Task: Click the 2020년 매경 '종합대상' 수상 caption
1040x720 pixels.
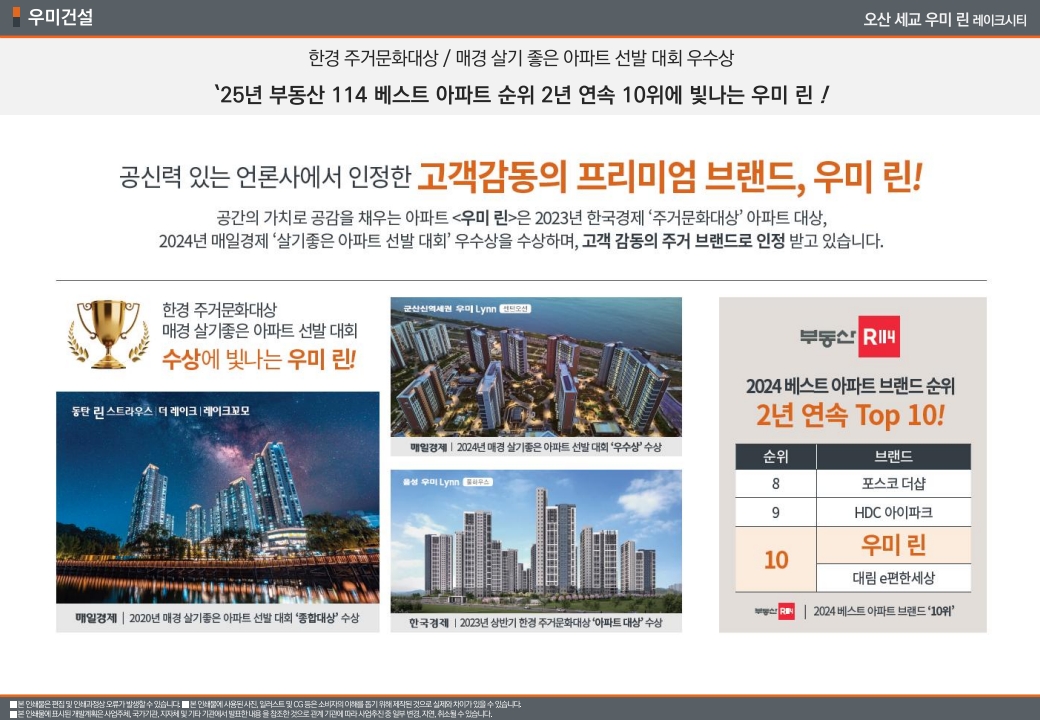Action: pyautogui.click(x=218, y=618)
